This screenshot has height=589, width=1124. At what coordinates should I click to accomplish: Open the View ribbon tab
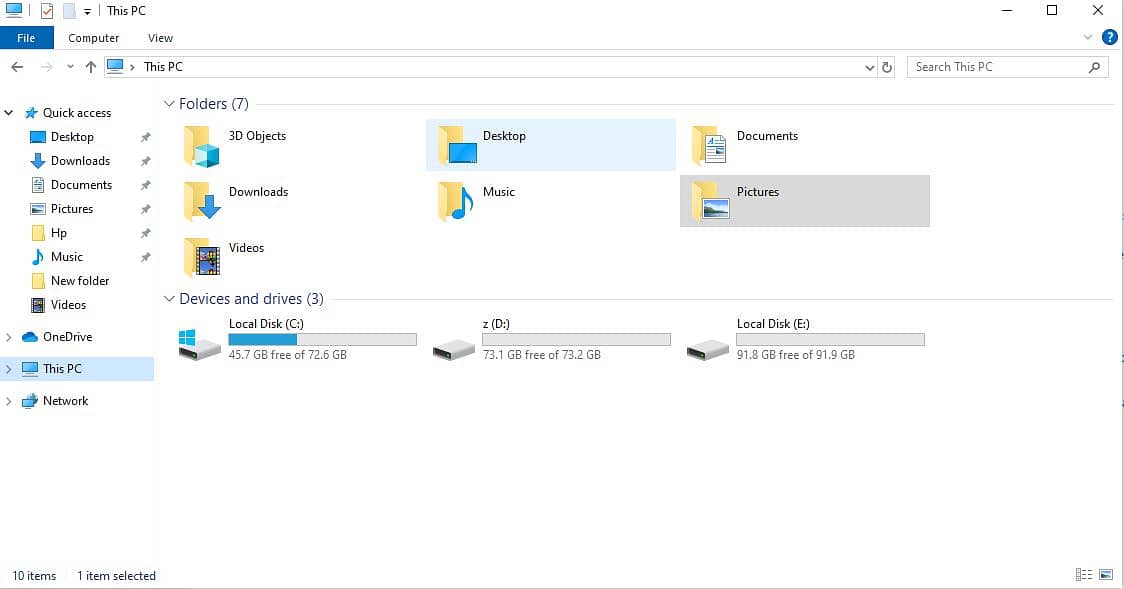(160, 38)
